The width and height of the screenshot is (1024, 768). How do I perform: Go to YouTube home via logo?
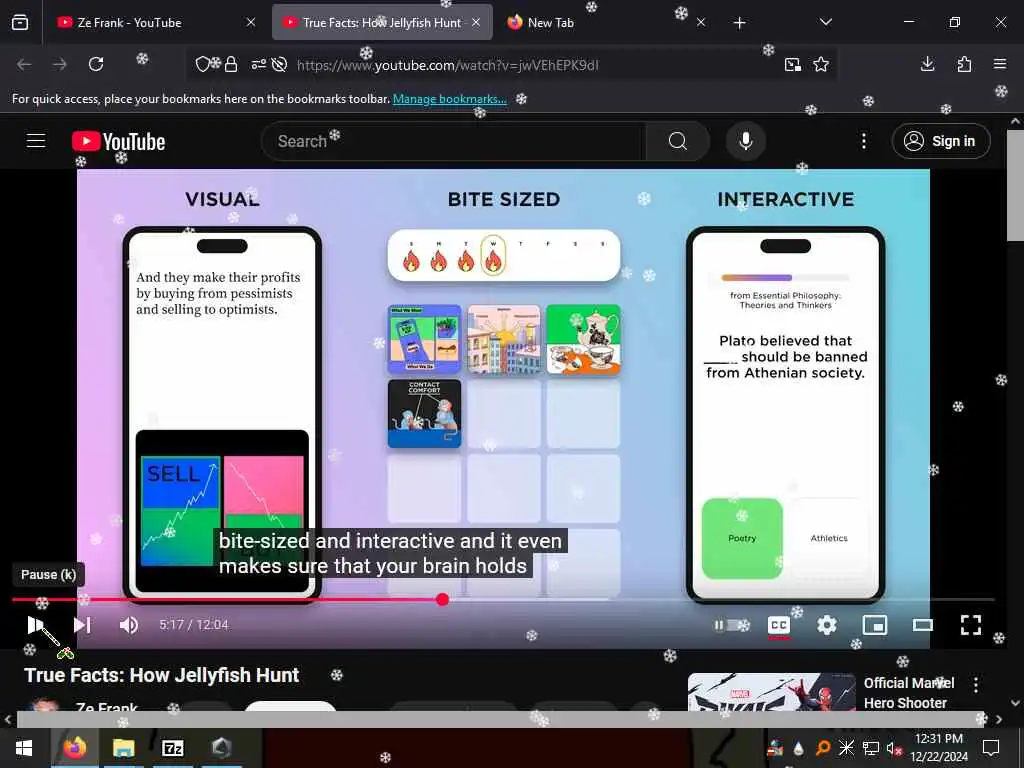119,141
